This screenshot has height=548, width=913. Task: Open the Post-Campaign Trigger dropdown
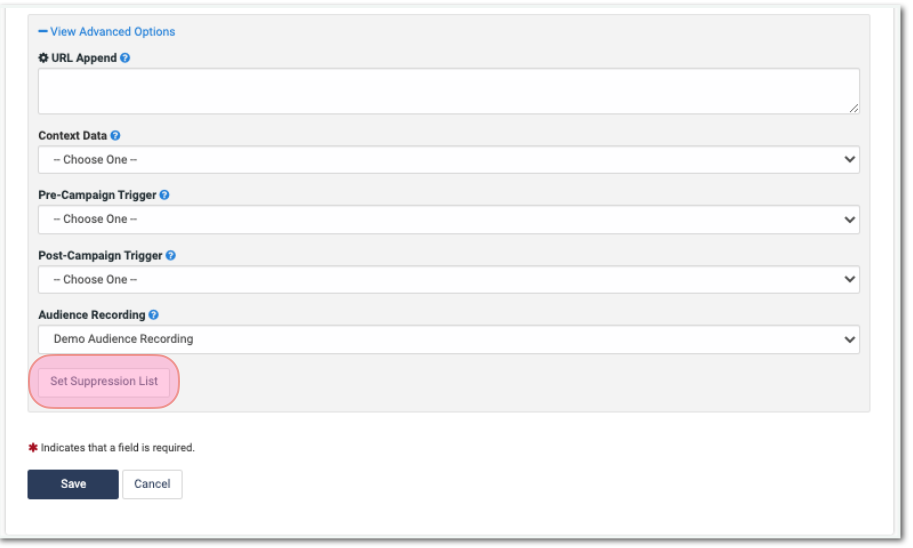(x=448, y=280)
